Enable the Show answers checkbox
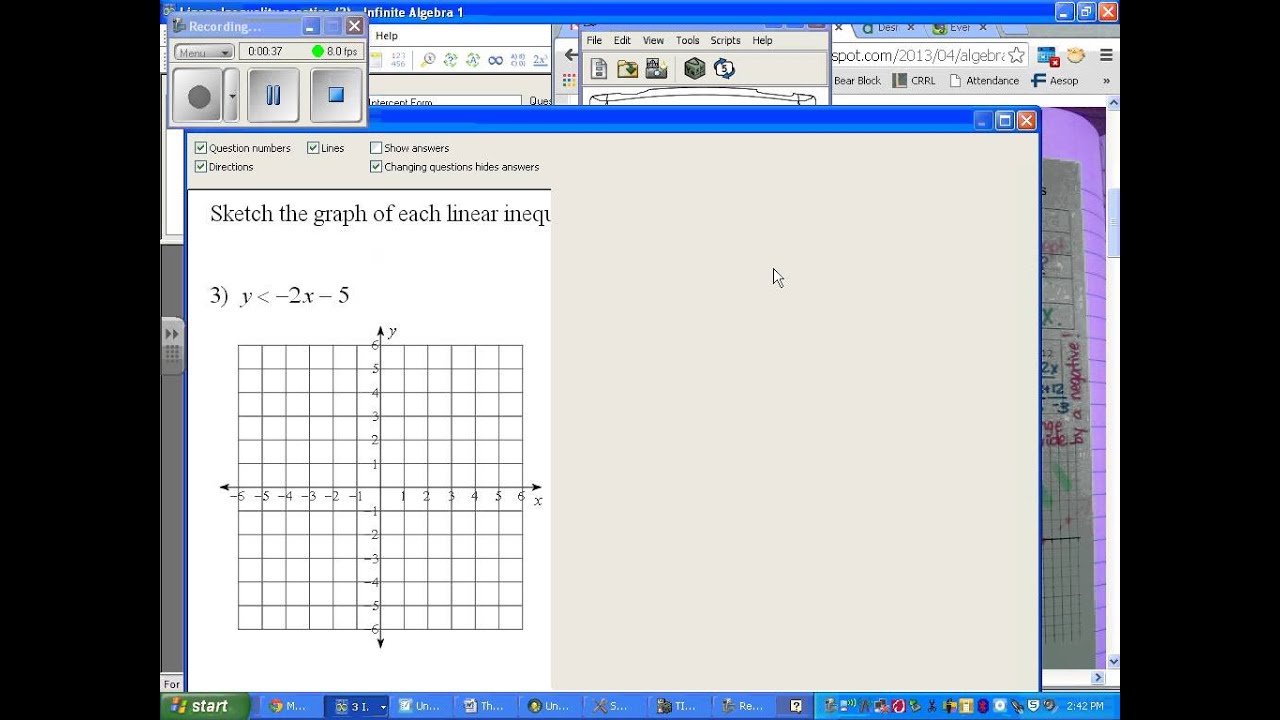1280x720 pixels. tap(376, 148)
